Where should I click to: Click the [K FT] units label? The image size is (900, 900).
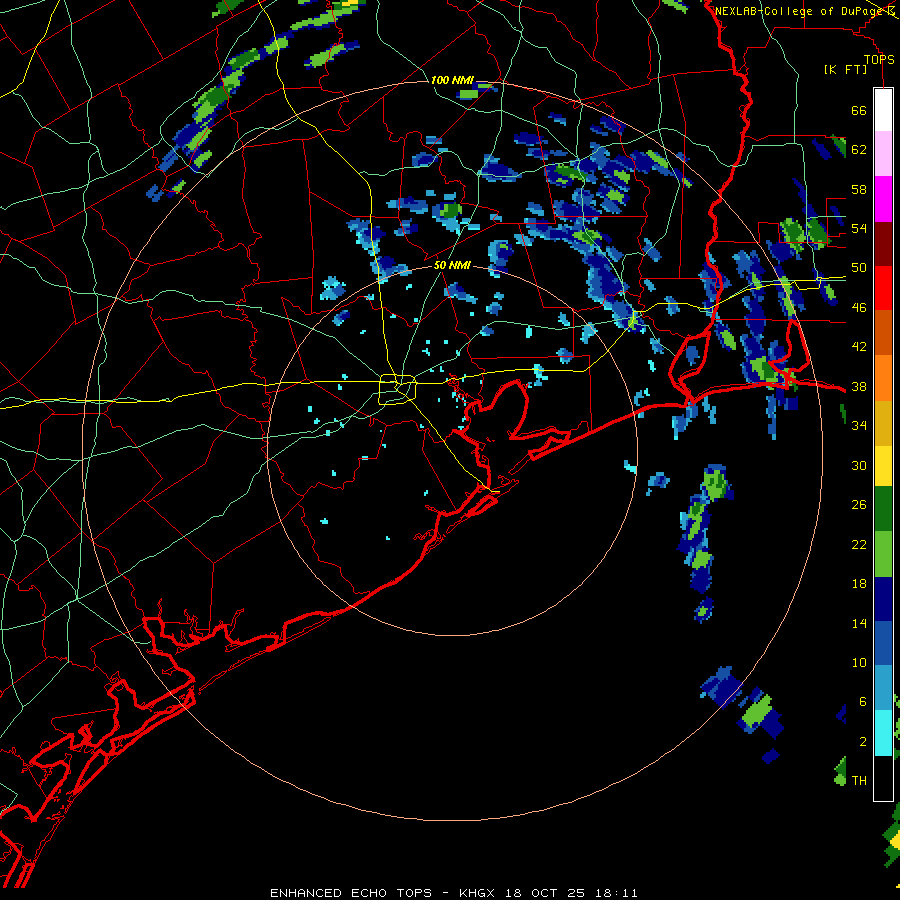(x=845, y=69)
